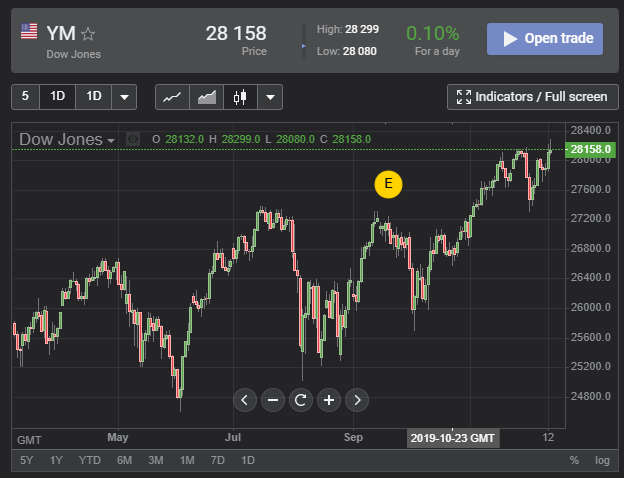This screenshot has height=478, width=624.
Task: Select the line chart type icon
Action: point(172,97)
